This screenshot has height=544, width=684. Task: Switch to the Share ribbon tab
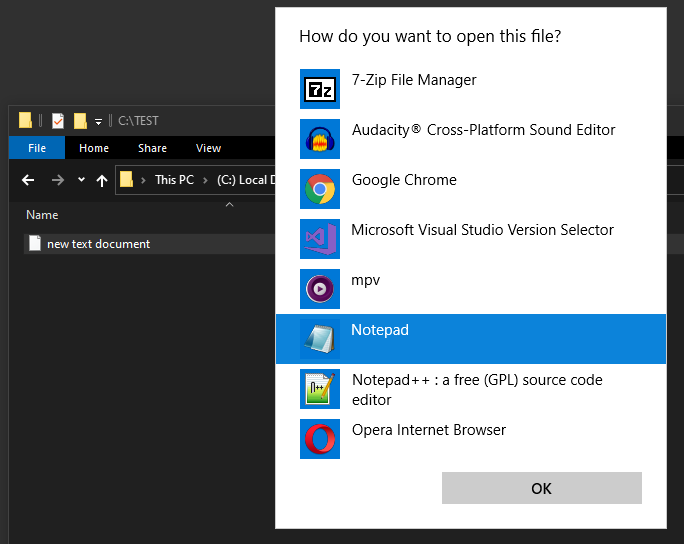click(152, 148)
